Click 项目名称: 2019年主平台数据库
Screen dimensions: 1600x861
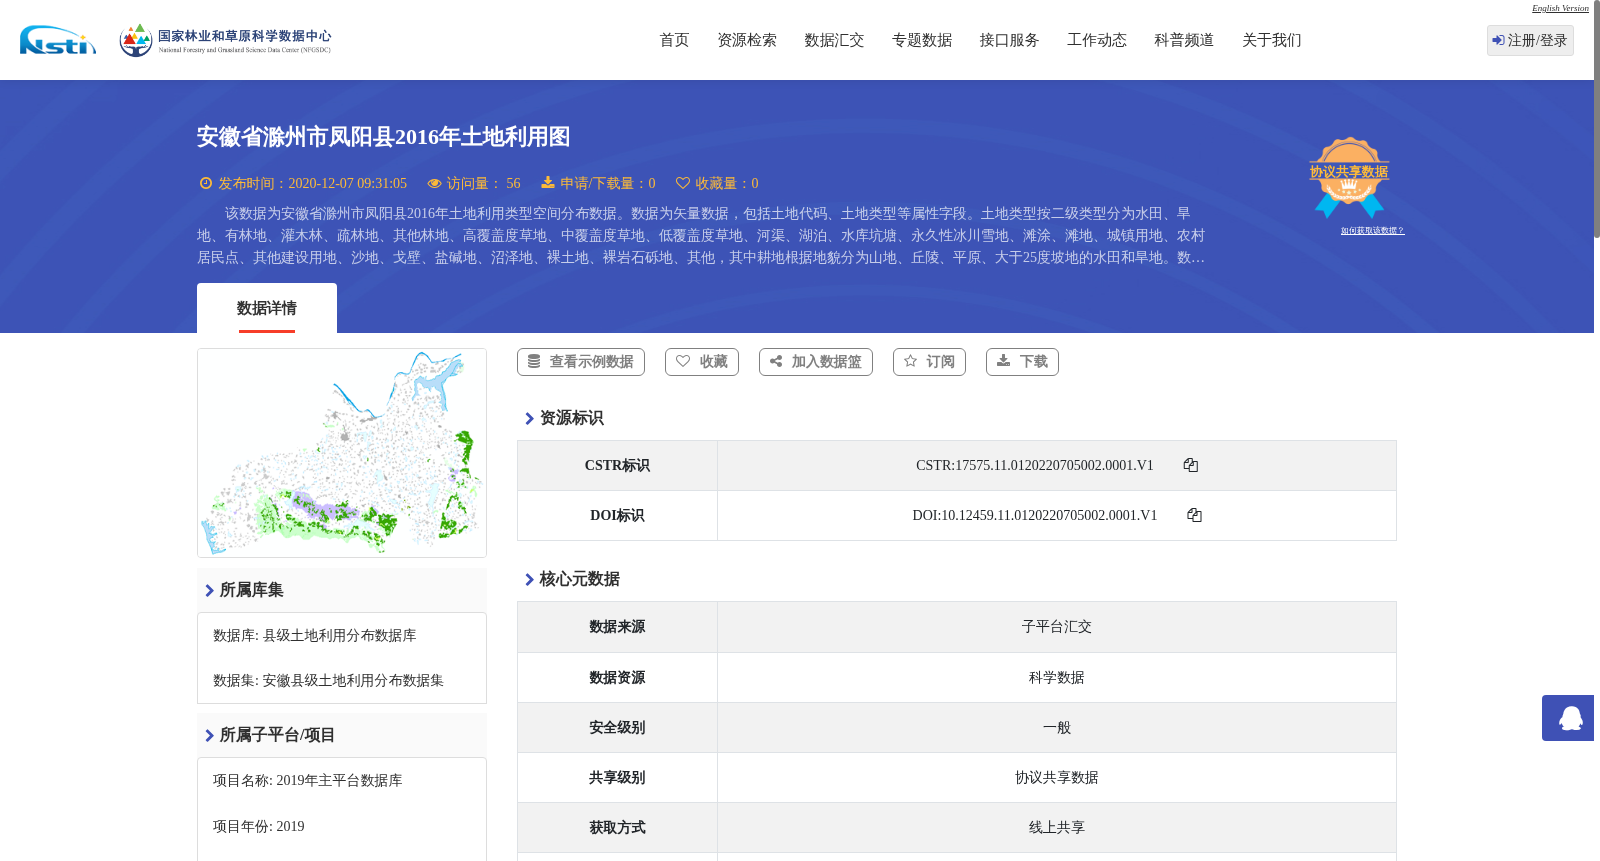(308, 781)
